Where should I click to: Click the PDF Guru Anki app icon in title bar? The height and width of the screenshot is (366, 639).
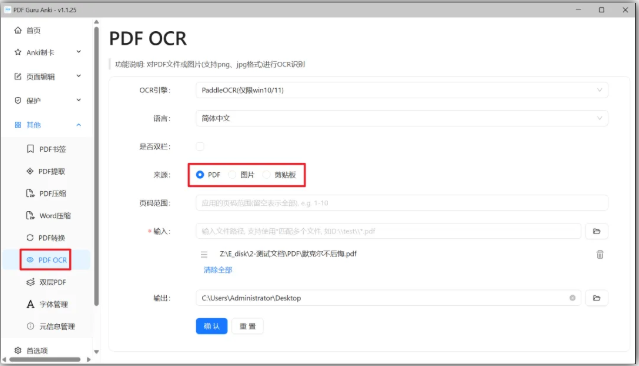click(x=7, y=10)
